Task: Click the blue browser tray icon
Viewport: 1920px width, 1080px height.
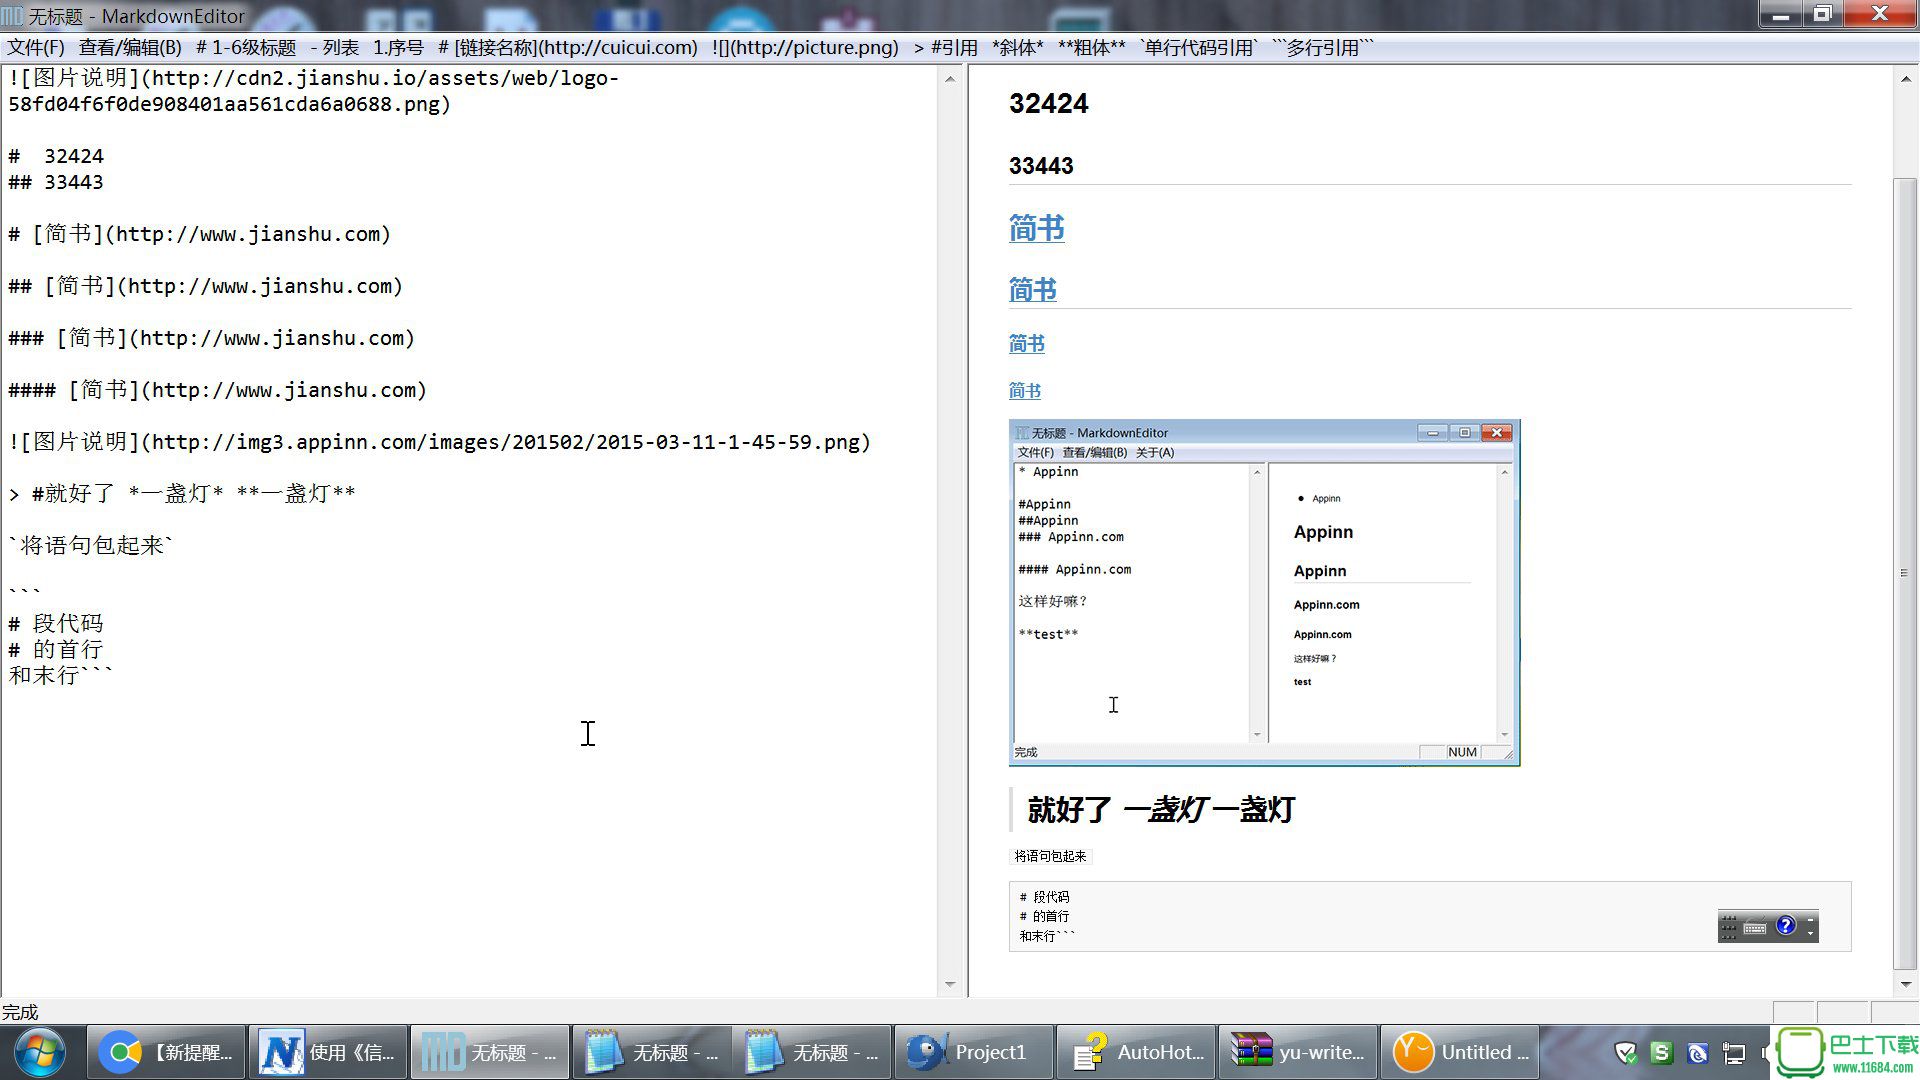Action: [x=1697, y=1052]
